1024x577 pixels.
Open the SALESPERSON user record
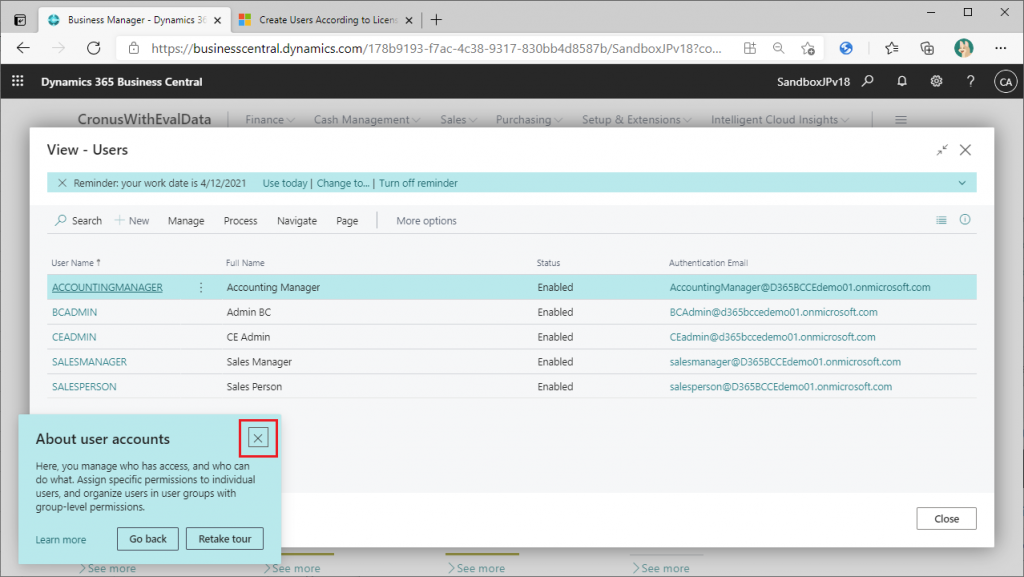coord(84,386)
